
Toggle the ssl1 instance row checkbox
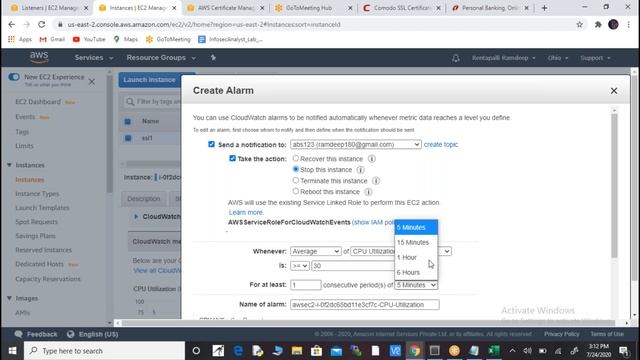click(128, 138)
